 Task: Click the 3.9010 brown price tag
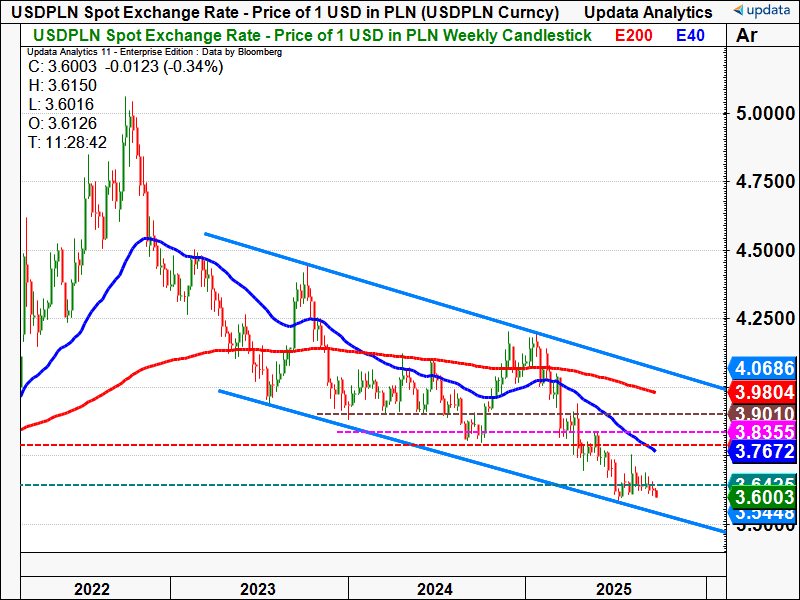[762, 413]
